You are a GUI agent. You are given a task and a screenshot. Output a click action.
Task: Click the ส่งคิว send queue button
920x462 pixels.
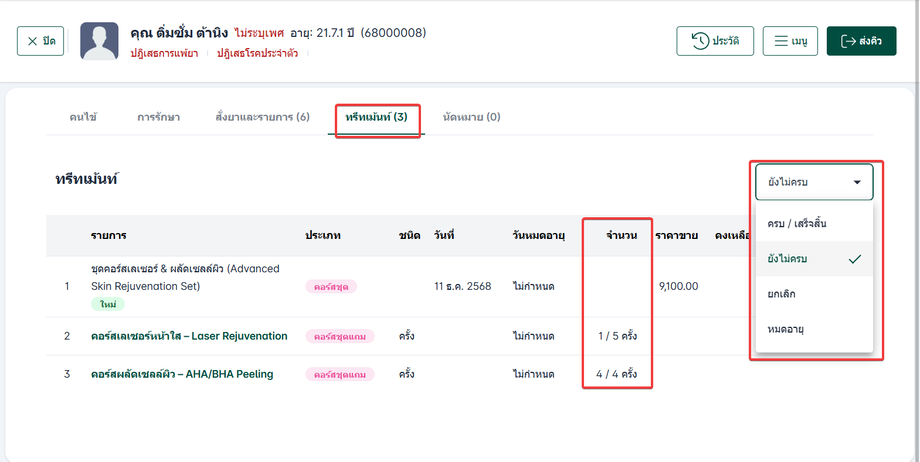[x=861, y=41]
